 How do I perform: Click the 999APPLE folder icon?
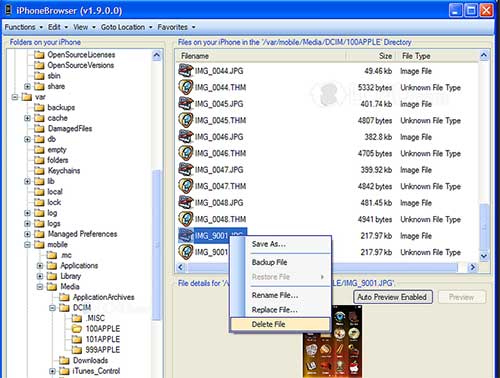point(77,350)
